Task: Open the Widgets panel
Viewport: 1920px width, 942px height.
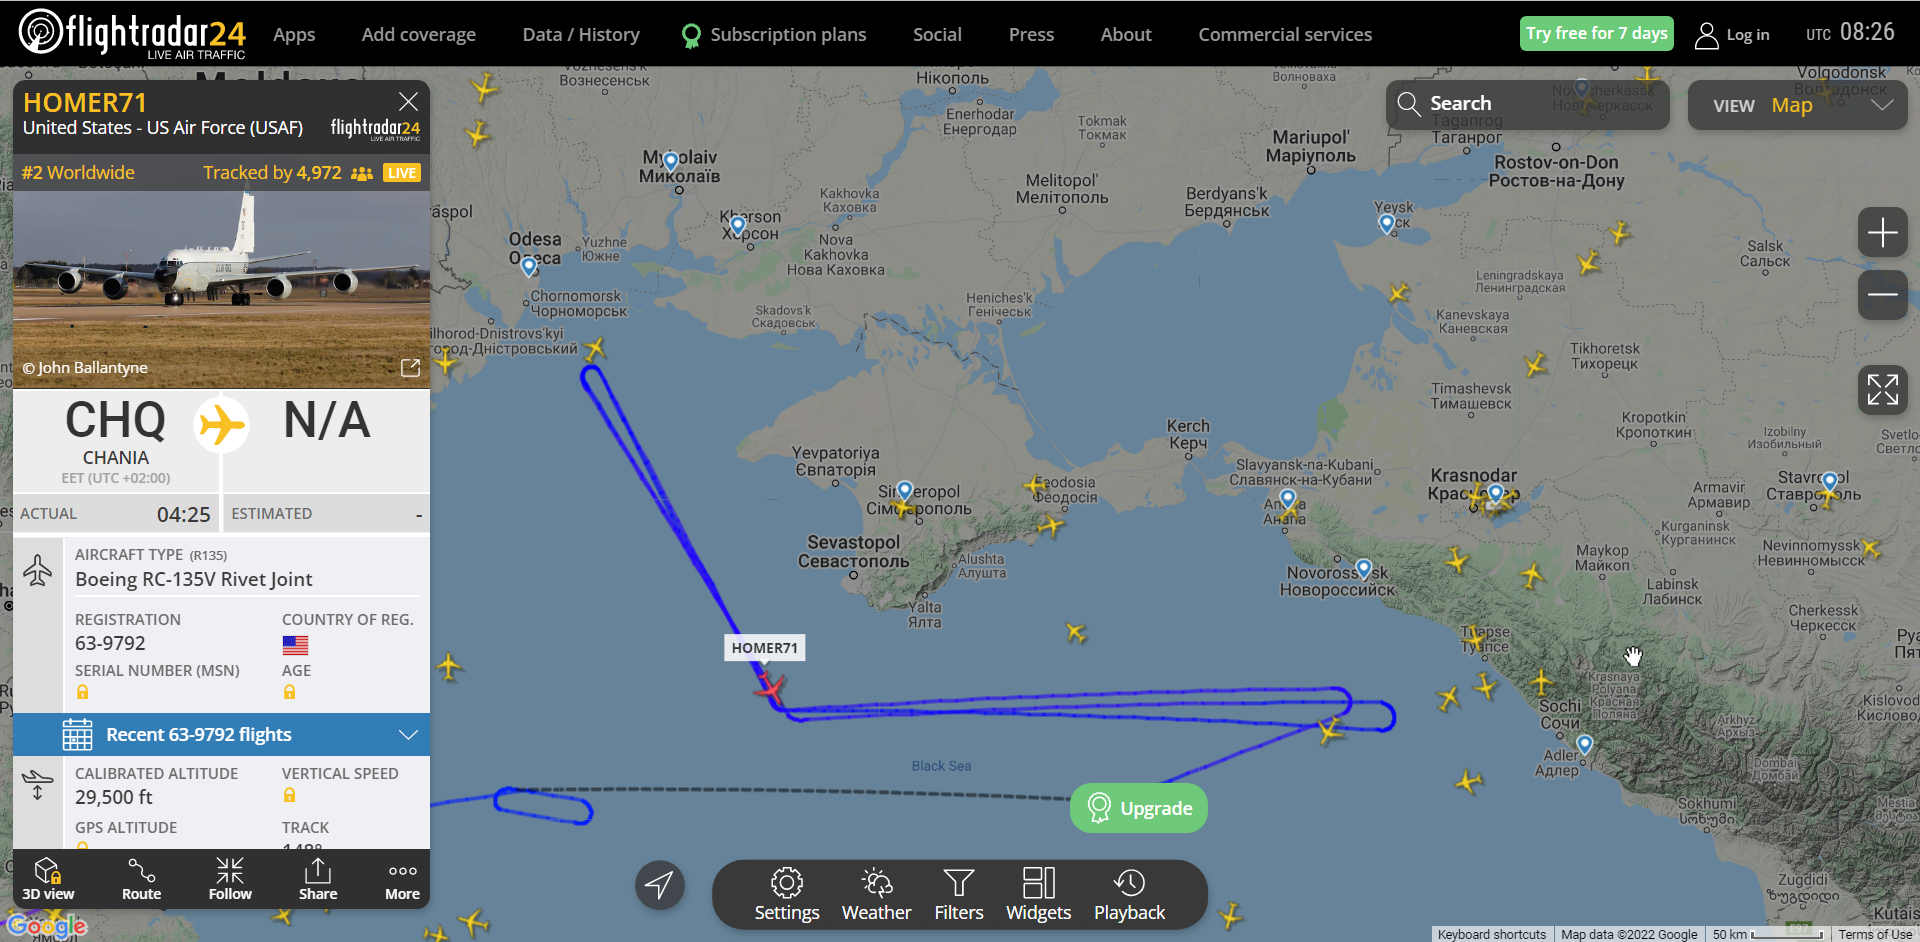Action: click(x=1038, y=895)
